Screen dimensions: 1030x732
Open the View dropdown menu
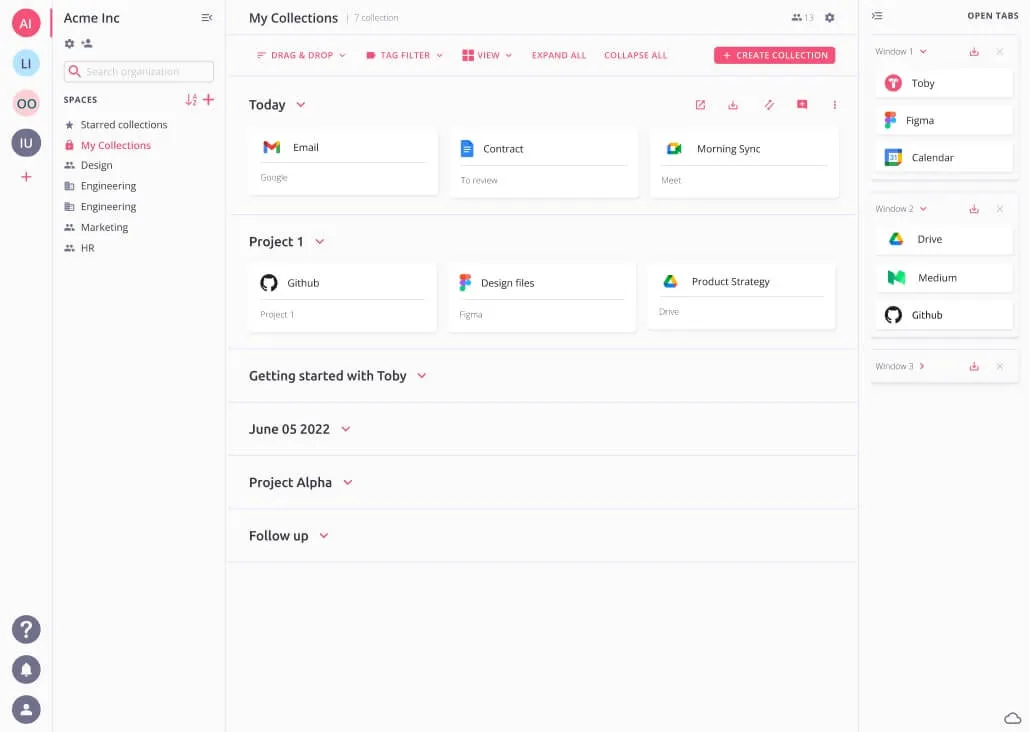pos(487,55)
